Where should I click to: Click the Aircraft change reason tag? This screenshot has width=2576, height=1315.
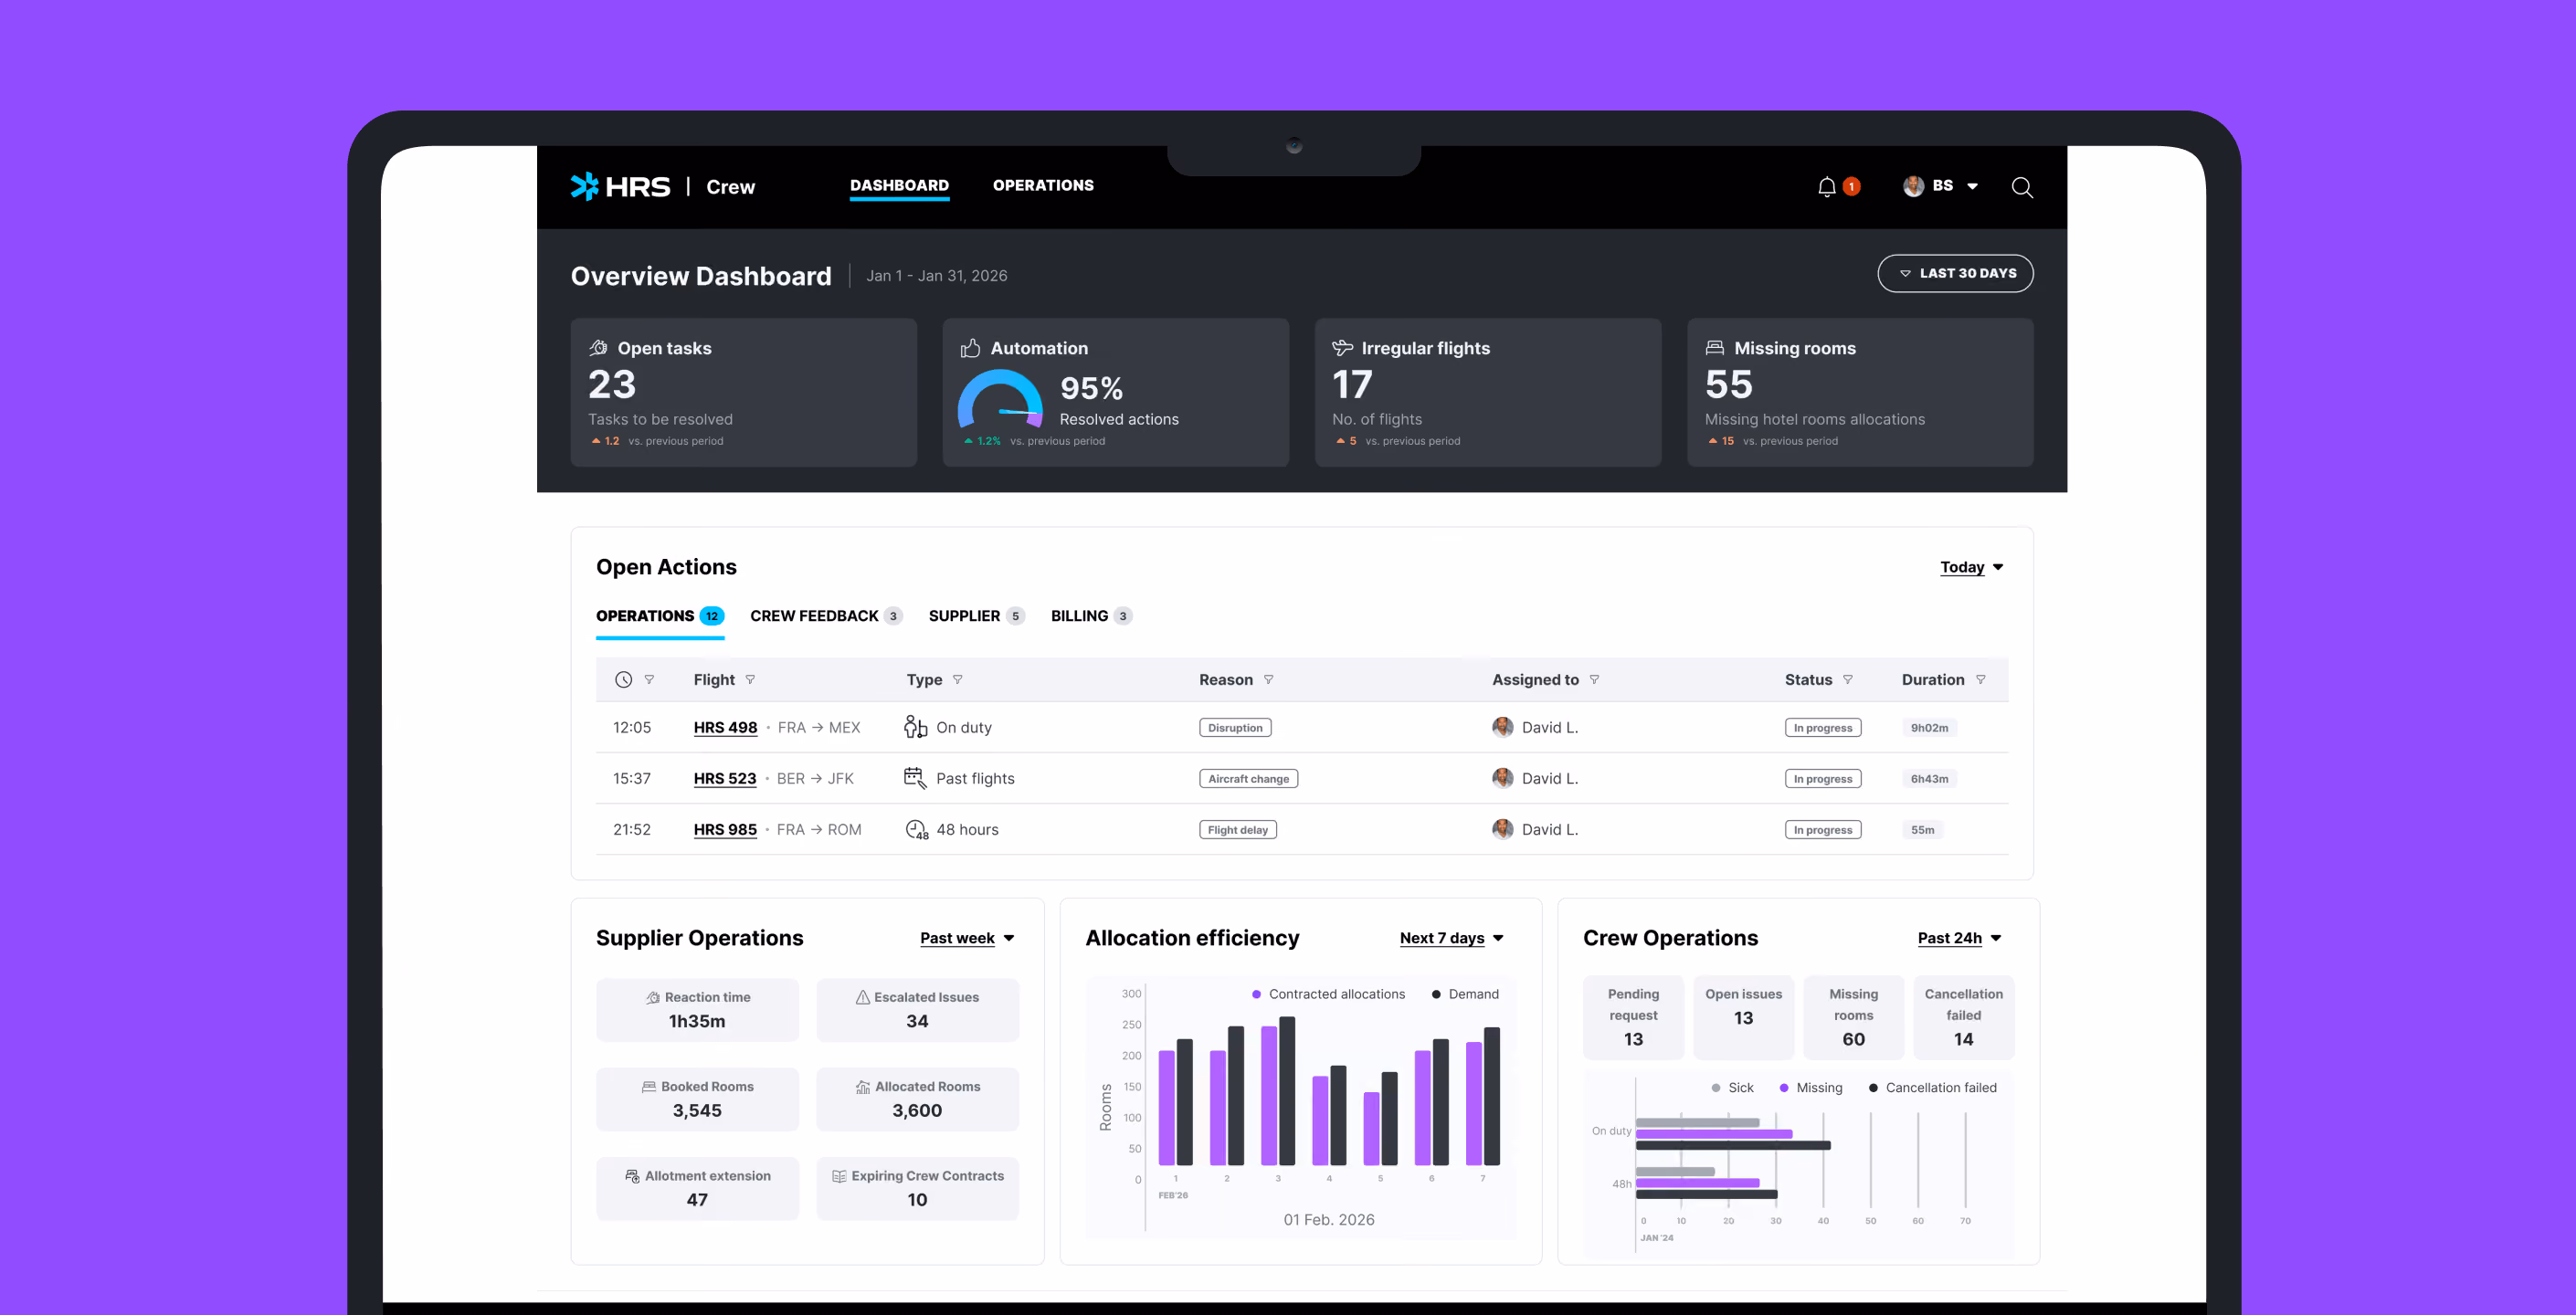1248,779
